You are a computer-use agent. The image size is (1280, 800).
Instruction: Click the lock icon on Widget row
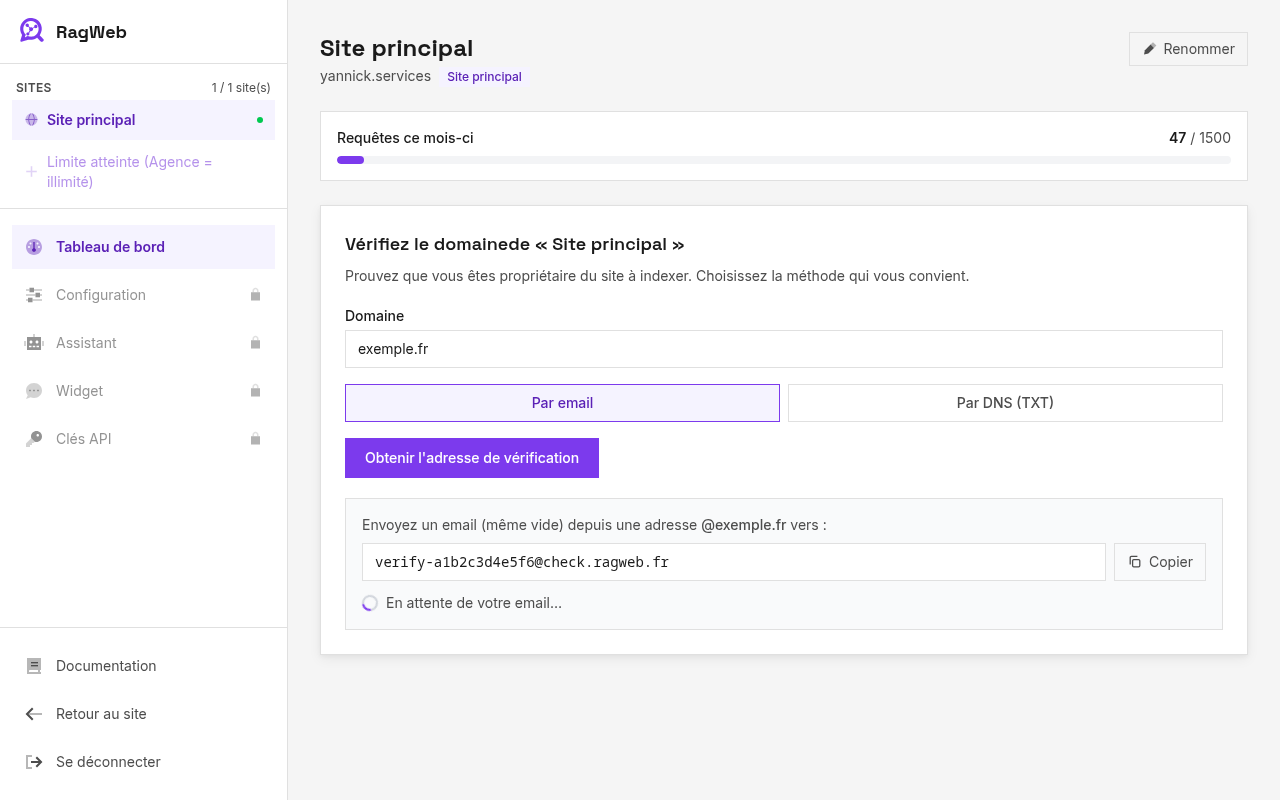pyautogui.click(x=255, y=391)
